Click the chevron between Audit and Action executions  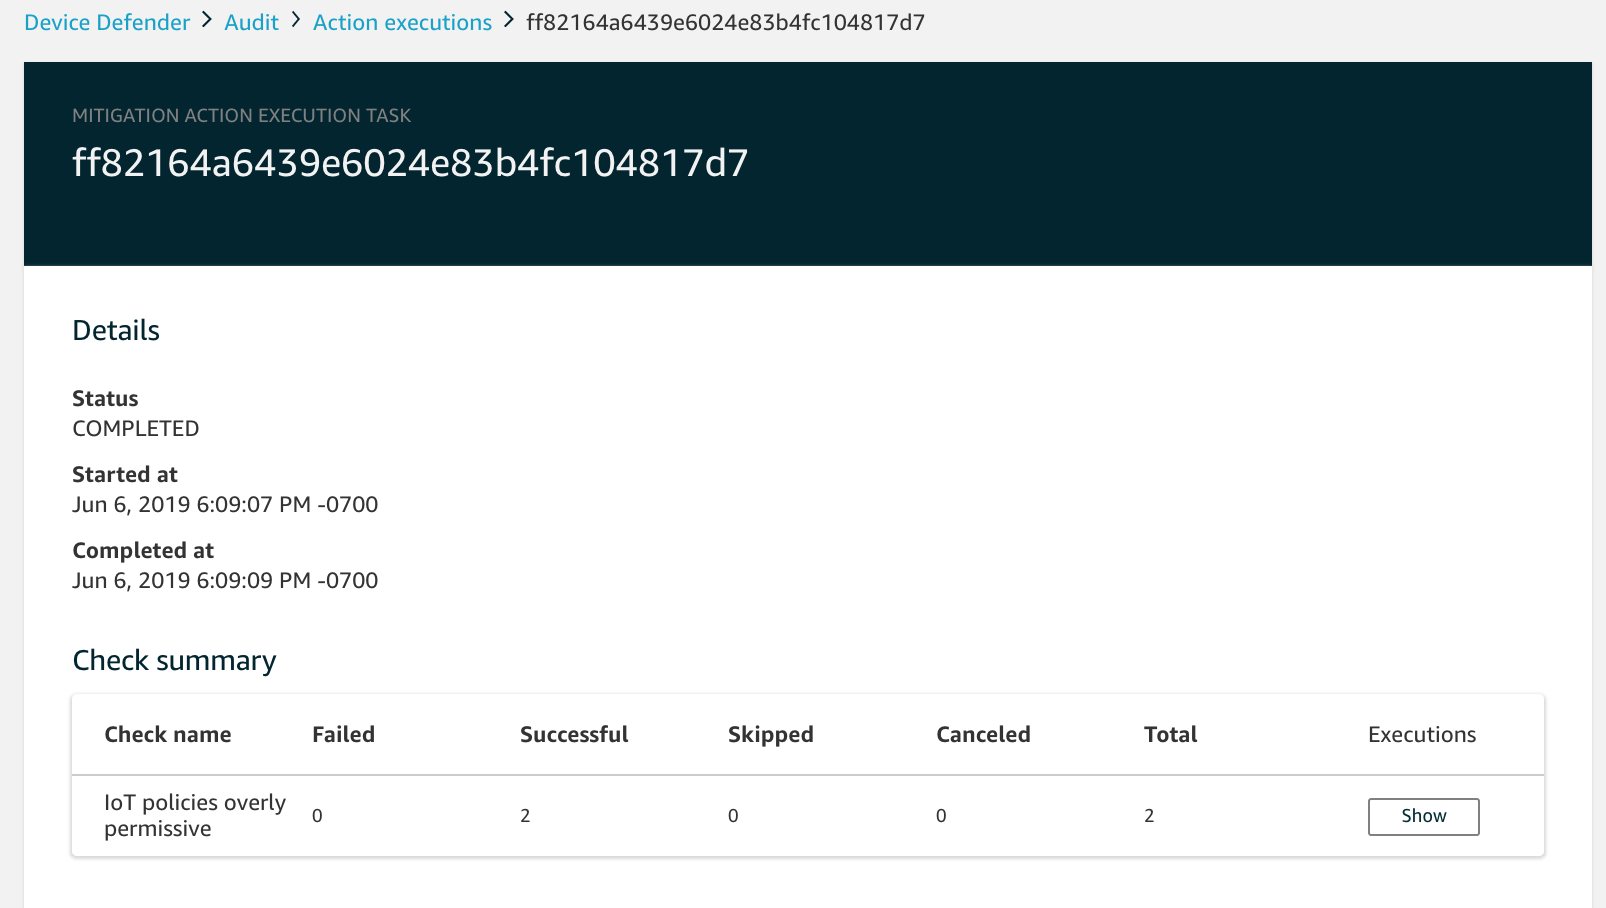point(296,20)
